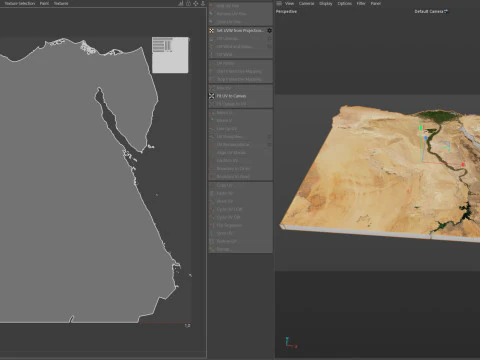Select Start Interactive Mapping command
Screen dimensions: 480x360
coord(239,71)
